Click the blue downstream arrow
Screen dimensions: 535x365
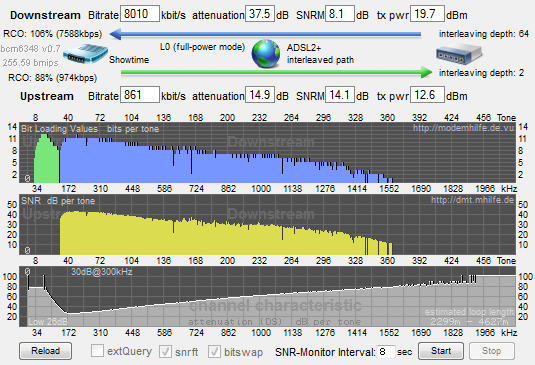tap(265, 34)
